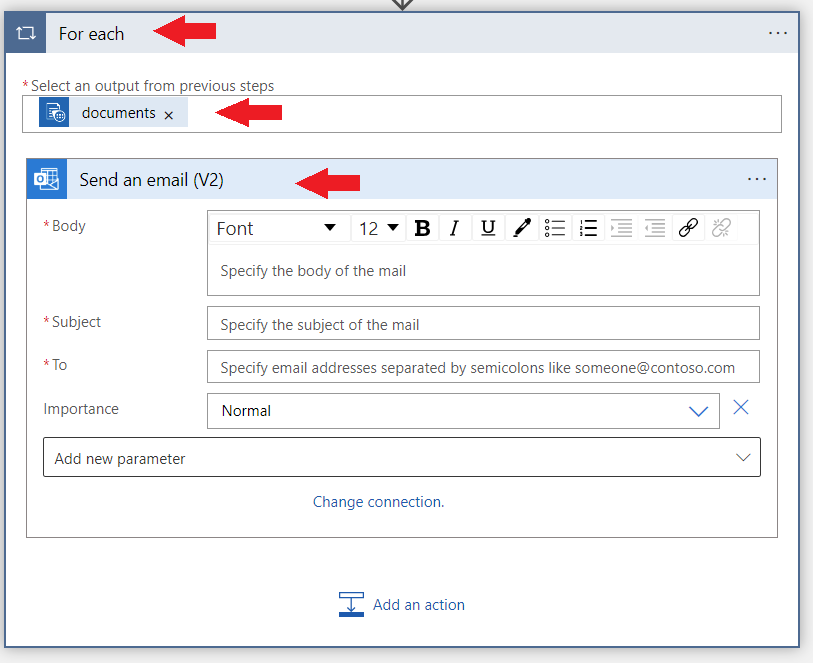Open the font size dropdown
Viewport: 813px width, 663px height.
coord(378,228)
